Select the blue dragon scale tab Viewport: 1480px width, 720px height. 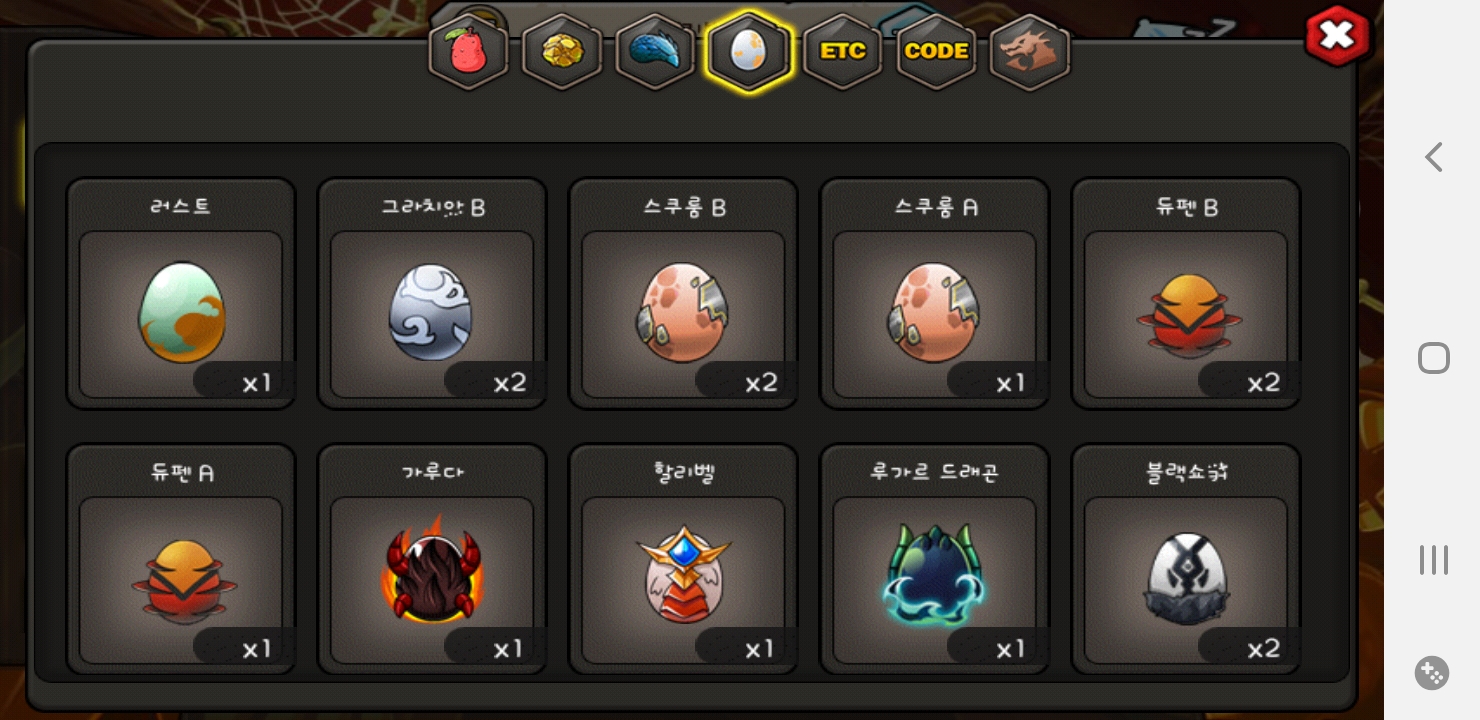click(x=655, y=52)
